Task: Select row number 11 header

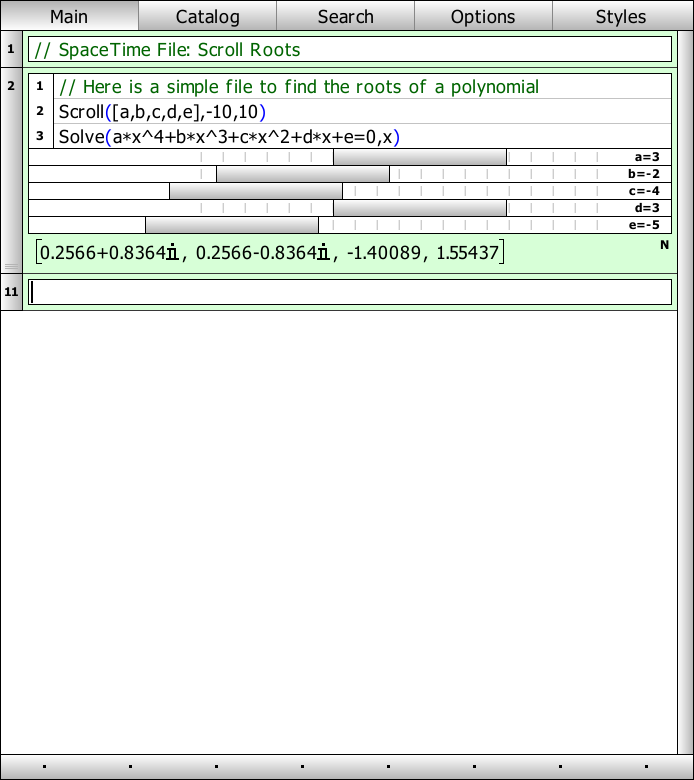Action: coord(11,292)
